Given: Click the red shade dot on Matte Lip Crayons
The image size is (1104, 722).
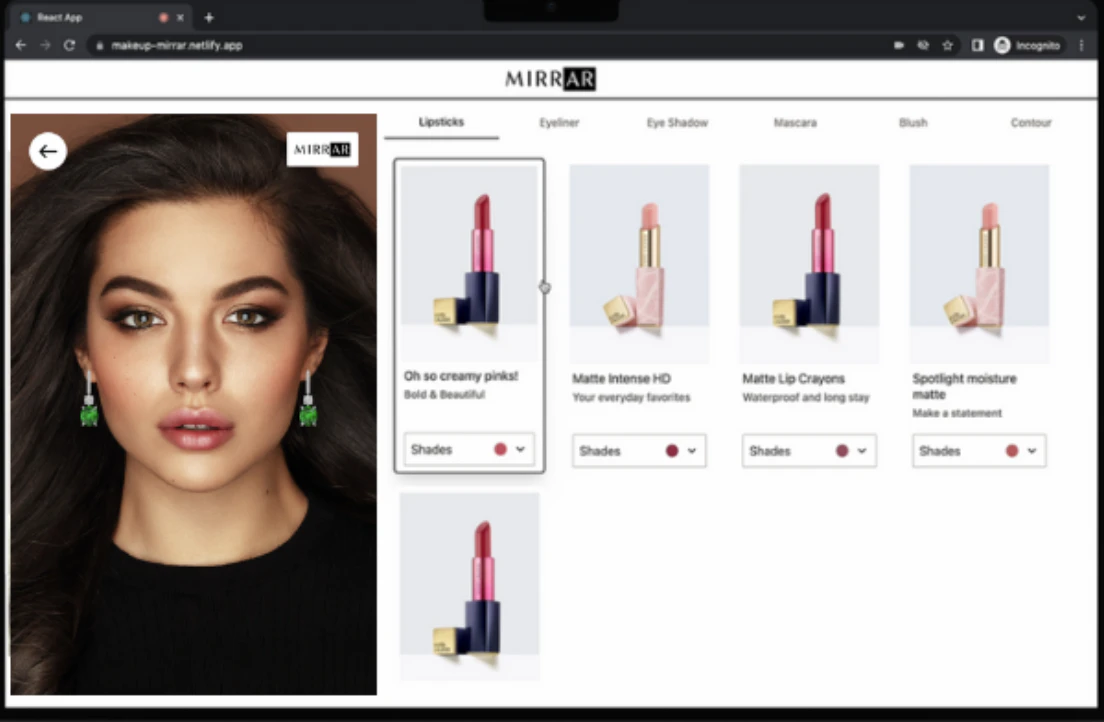Looking at the screenshot, I should (x=843, y=451).
